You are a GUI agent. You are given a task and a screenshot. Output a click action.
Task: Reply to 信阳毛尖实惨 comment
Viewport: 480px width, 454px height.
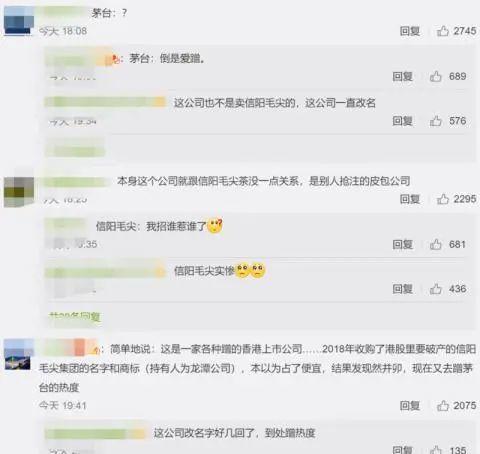(x=402, y=289)
